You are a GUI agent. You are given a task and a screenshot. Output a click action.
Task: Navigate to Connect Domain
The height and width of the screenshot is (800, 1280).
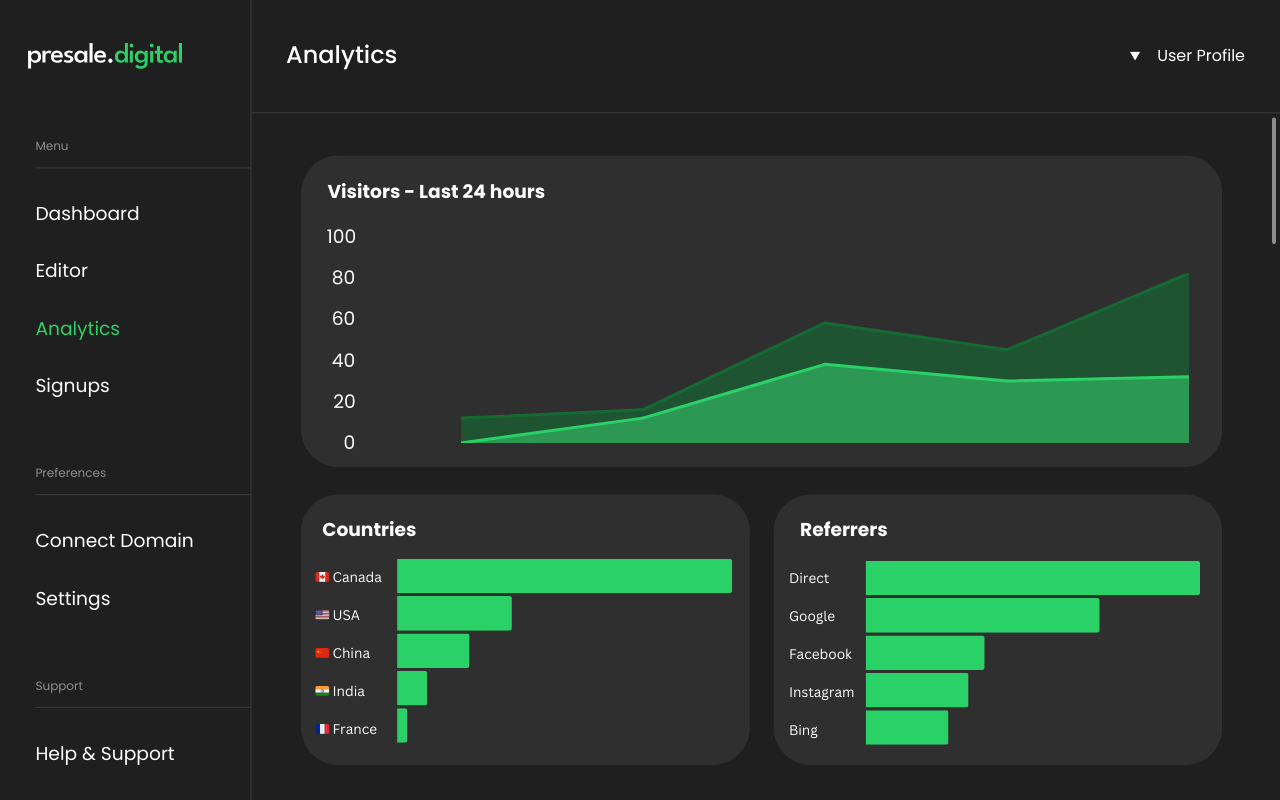point(114,541)
